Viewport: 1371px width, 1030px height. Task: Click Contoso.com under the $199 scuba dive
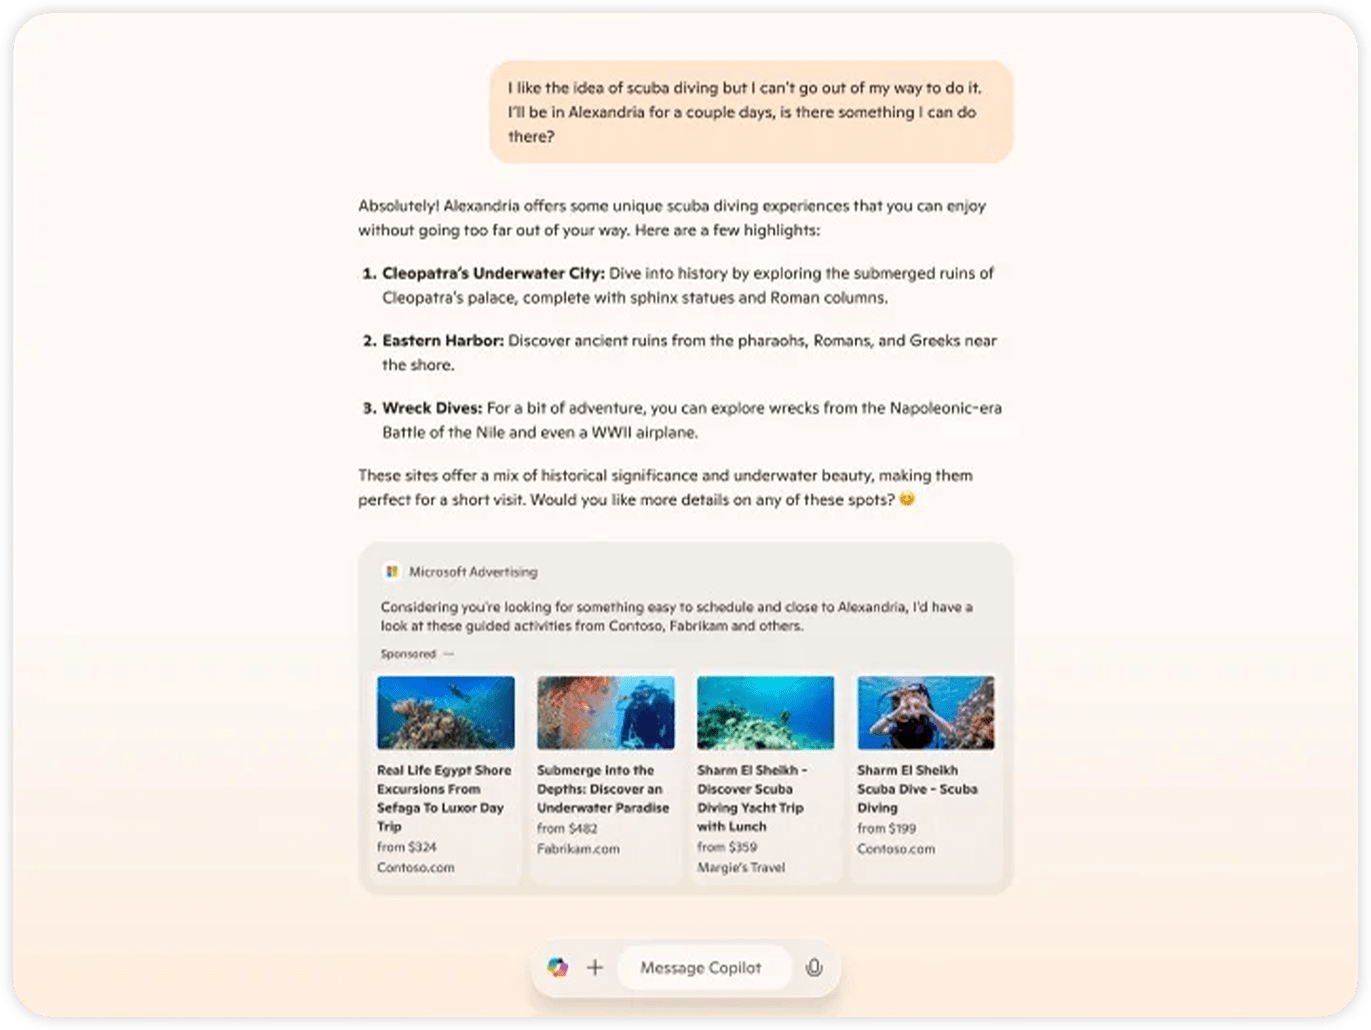click(x=896, y=849)
